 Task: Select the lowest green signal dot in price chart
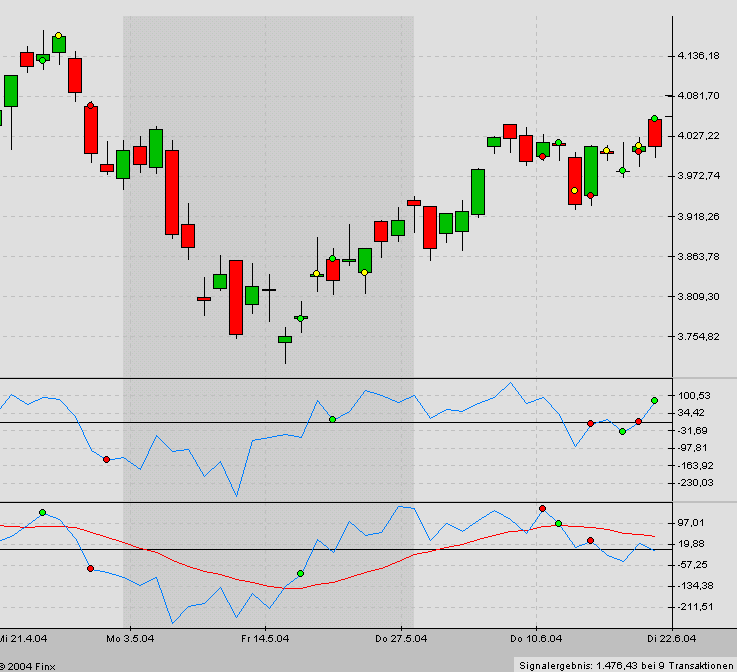tap(301, 318)
